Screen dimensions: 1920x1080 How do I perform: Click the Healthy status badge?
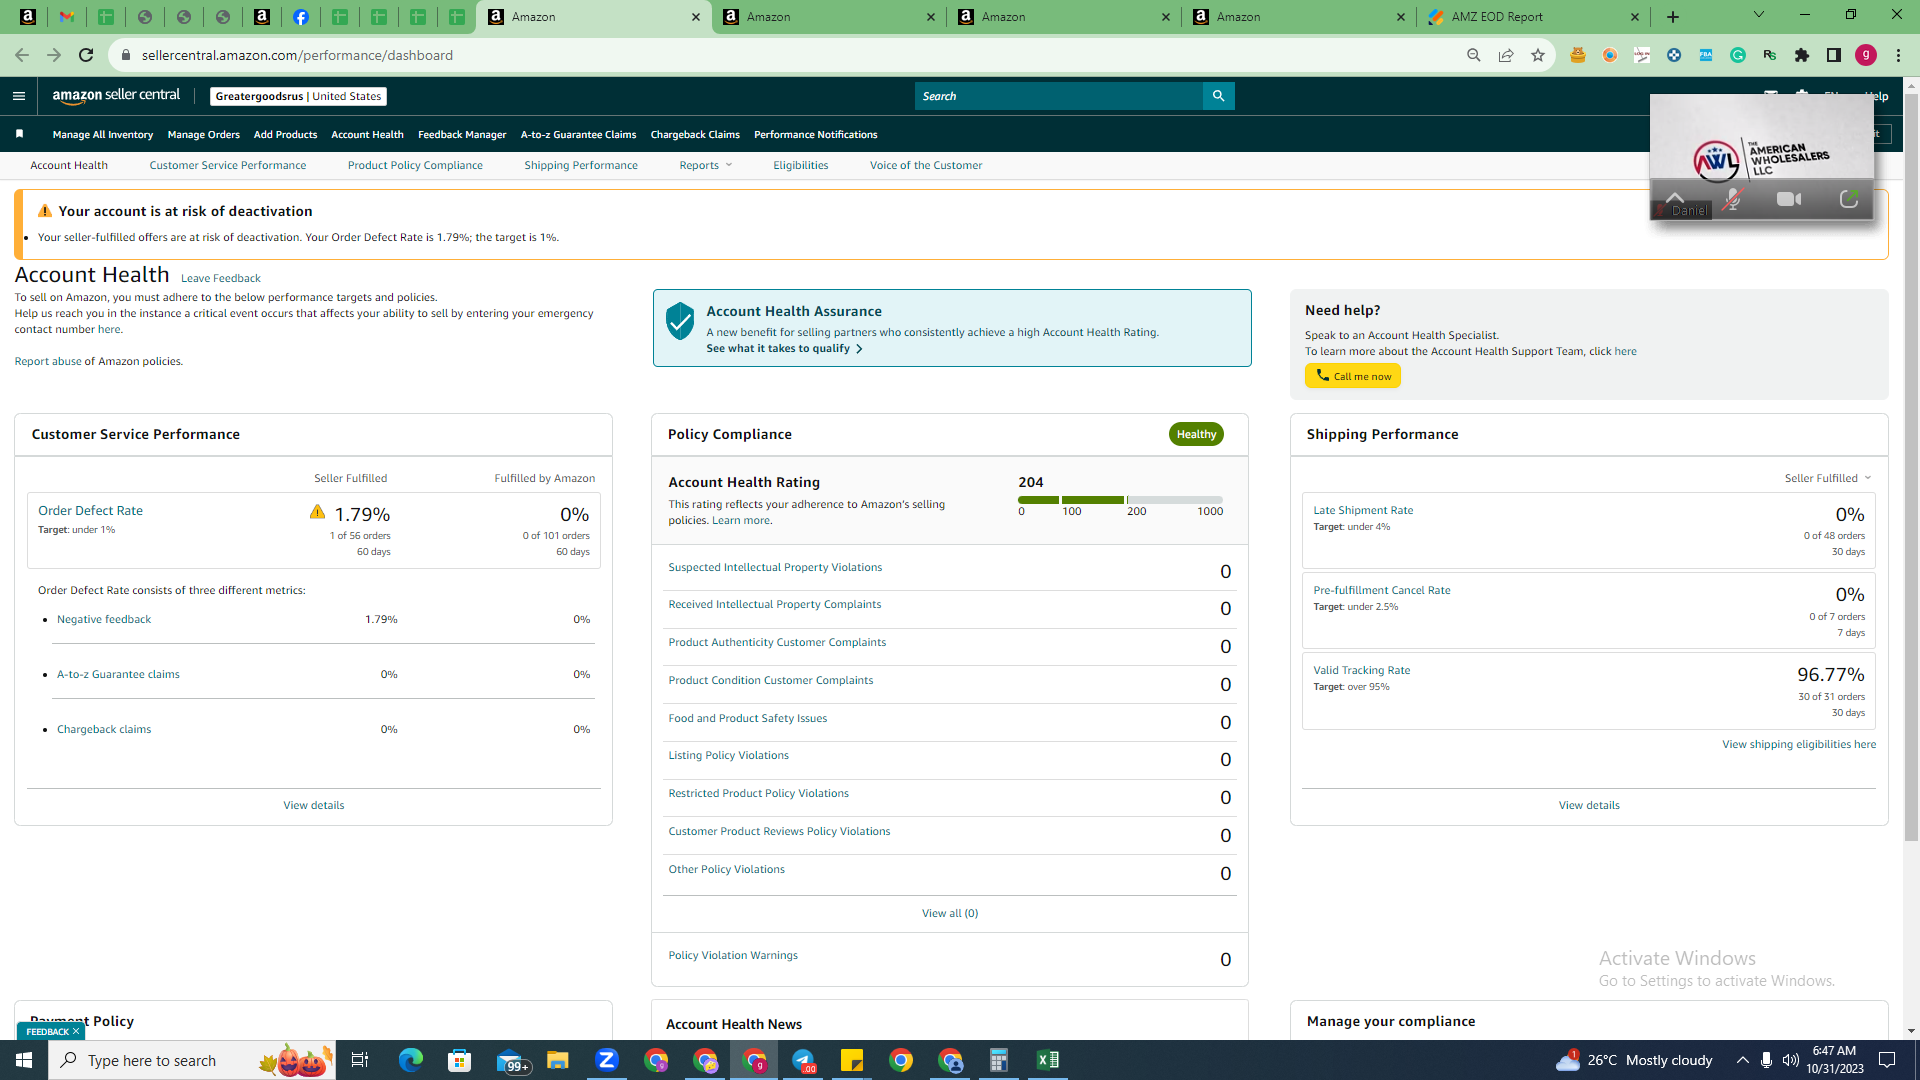point(1196,434)
